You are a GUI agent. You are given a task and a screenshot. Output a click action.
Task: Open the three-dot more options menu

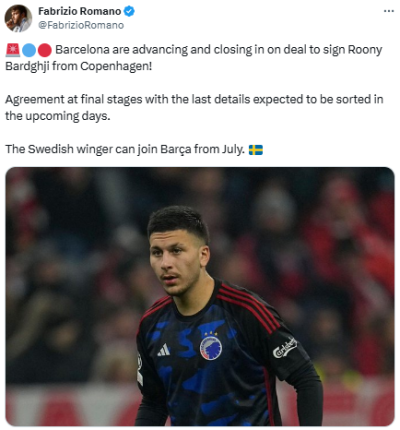point(388,11)
